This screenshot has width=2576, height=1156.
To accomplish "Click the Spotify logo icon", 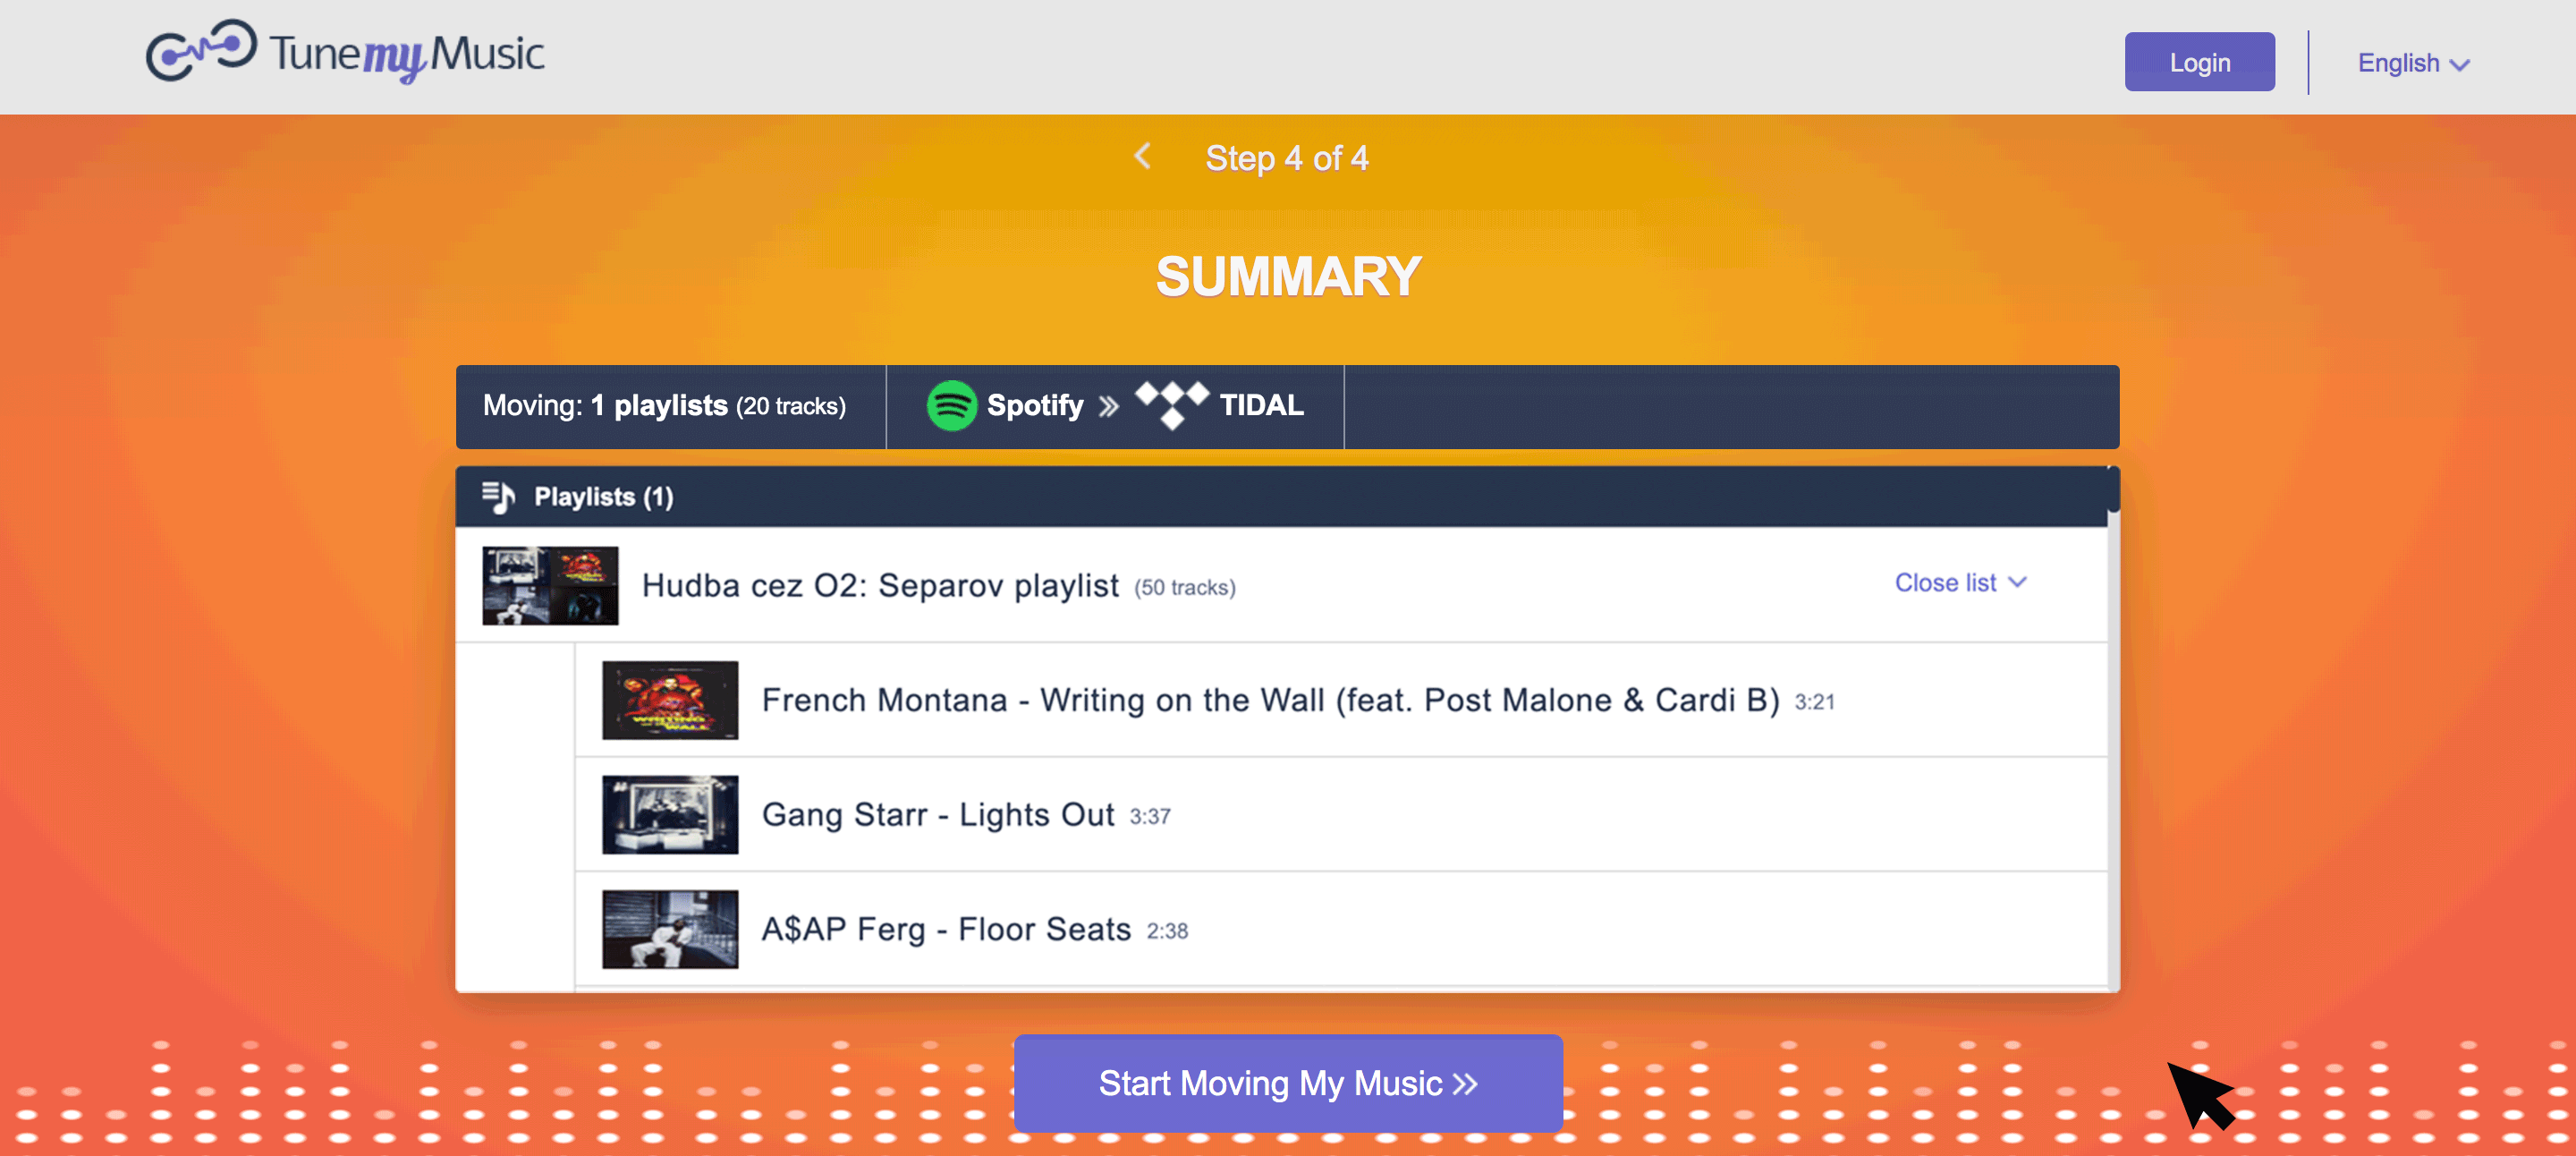I will point(951,406).
